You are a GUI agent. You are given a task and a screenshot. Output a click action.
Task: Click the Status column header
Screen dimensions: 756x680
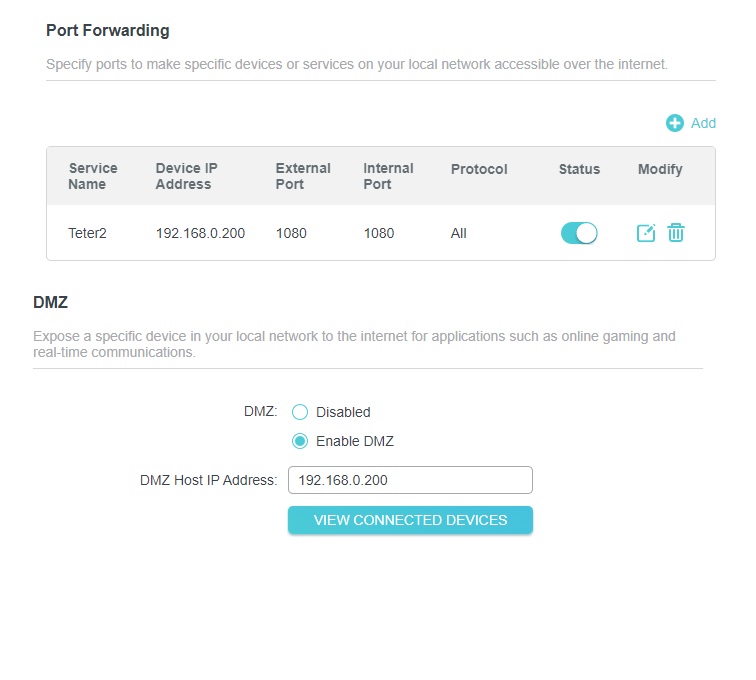click(x=579, y=169)
